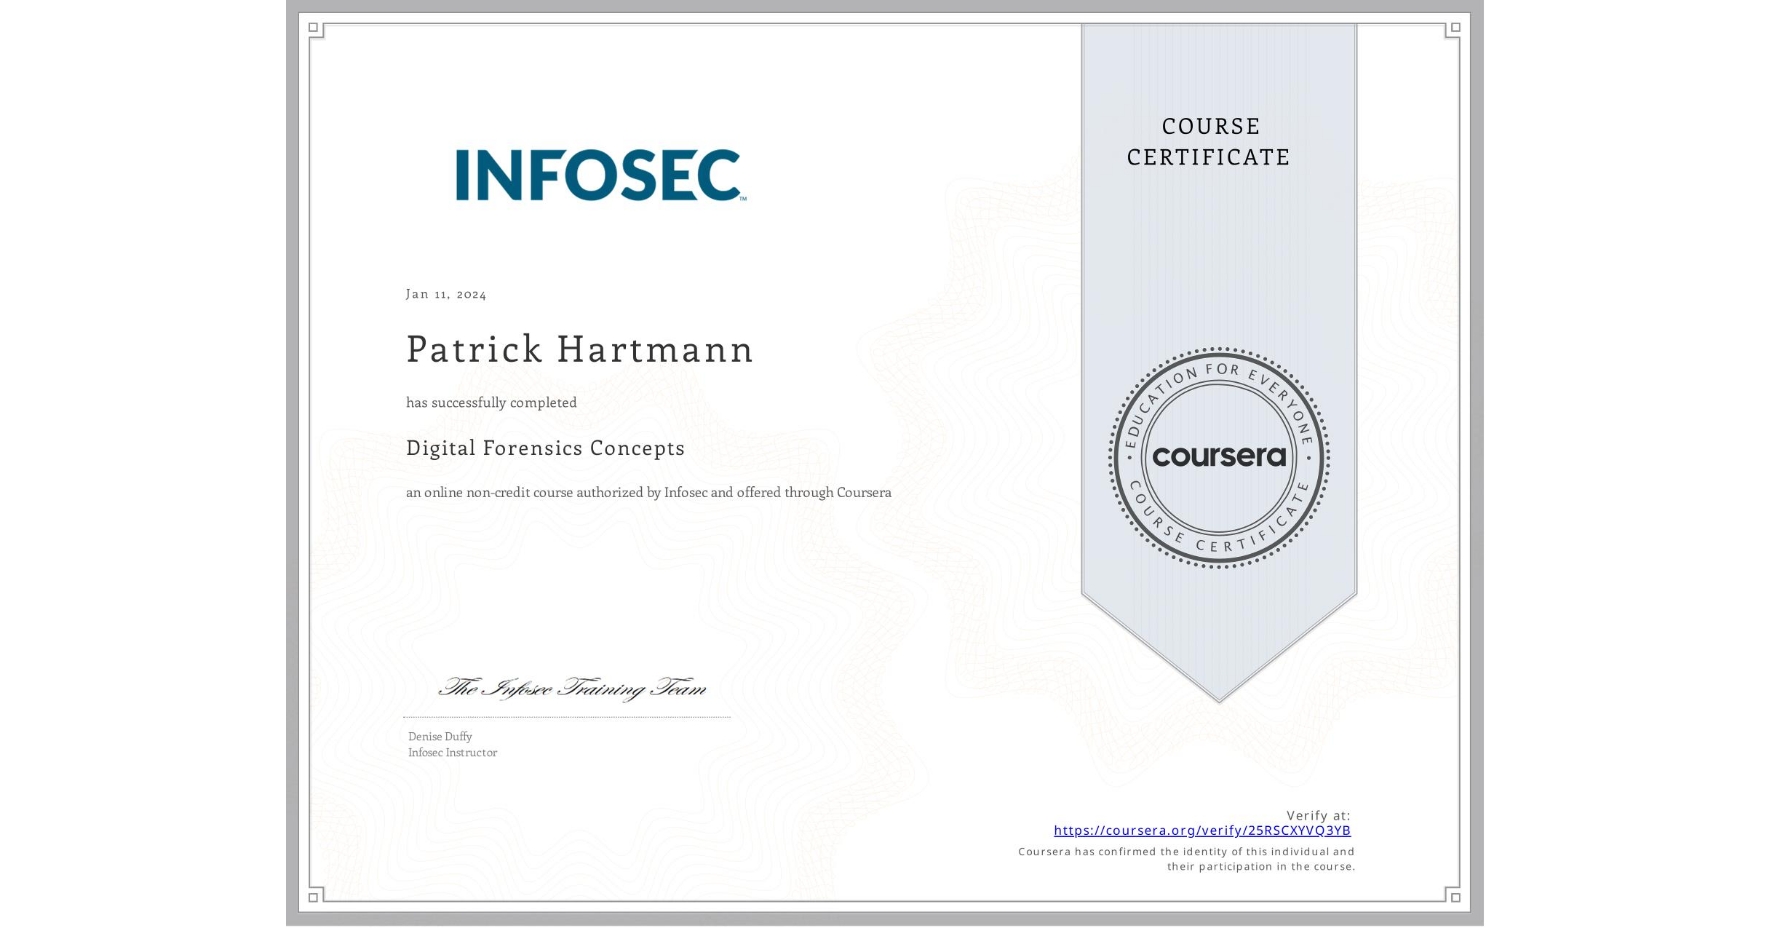The image size is (1772, 928).
Task: Click the course title Digital Forensics Concepts
Action: tap(545, 448)
